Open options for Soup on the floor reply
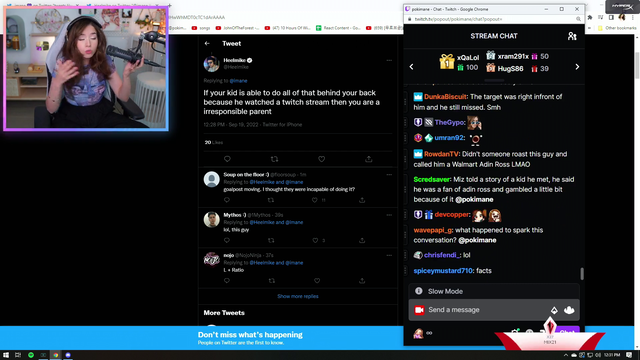 [x=389, y=175]
